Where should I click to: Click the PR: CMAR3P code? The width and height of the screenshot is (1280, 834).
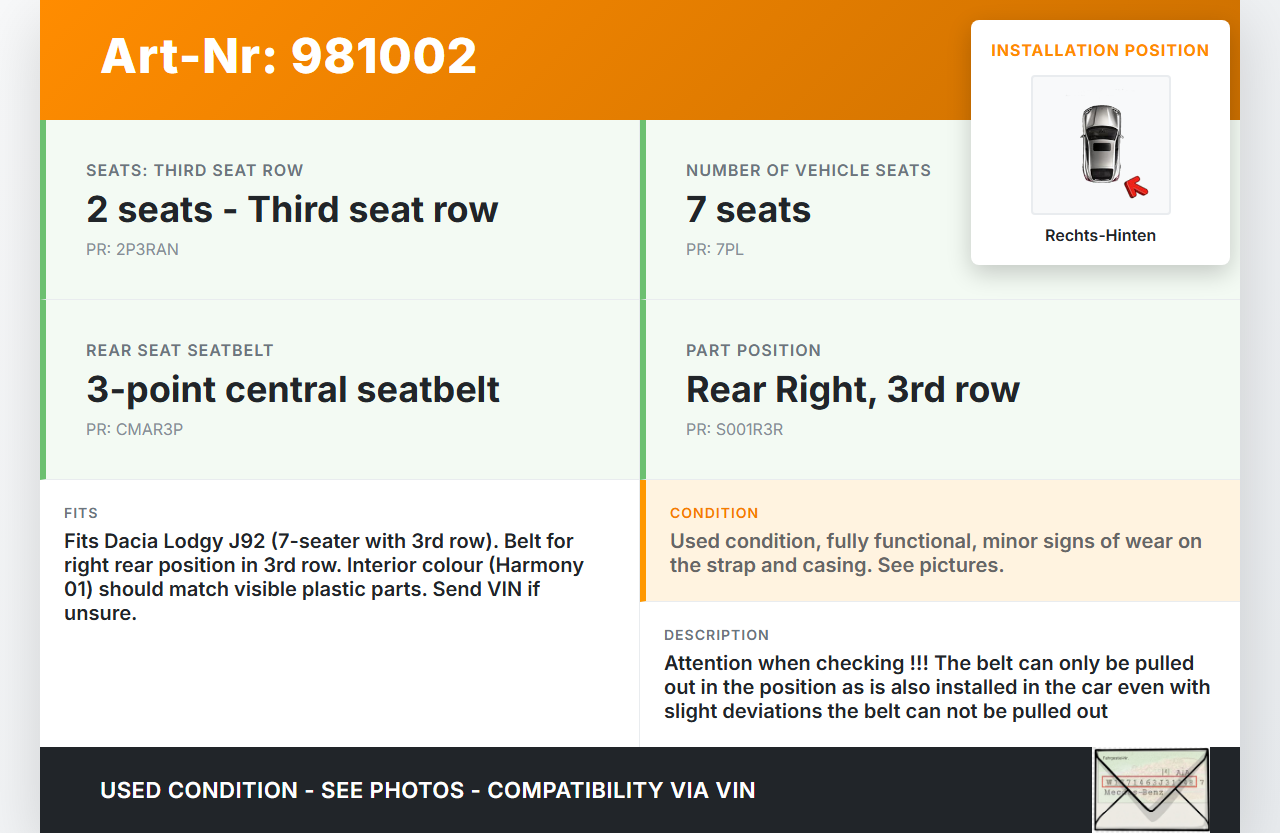pyautogui.click(x=134, y=430)
